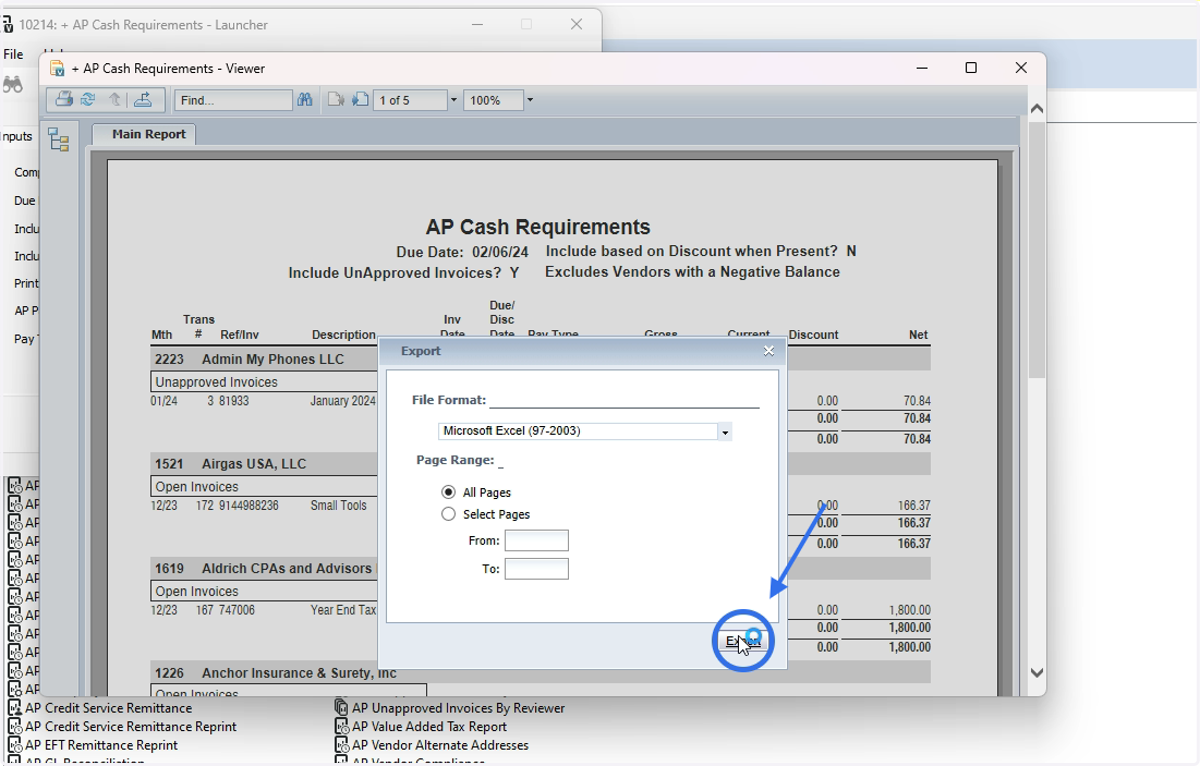
Task: Click AP Value Added Tax Report label
Action: pyautogui.click(x=429, y=727)
